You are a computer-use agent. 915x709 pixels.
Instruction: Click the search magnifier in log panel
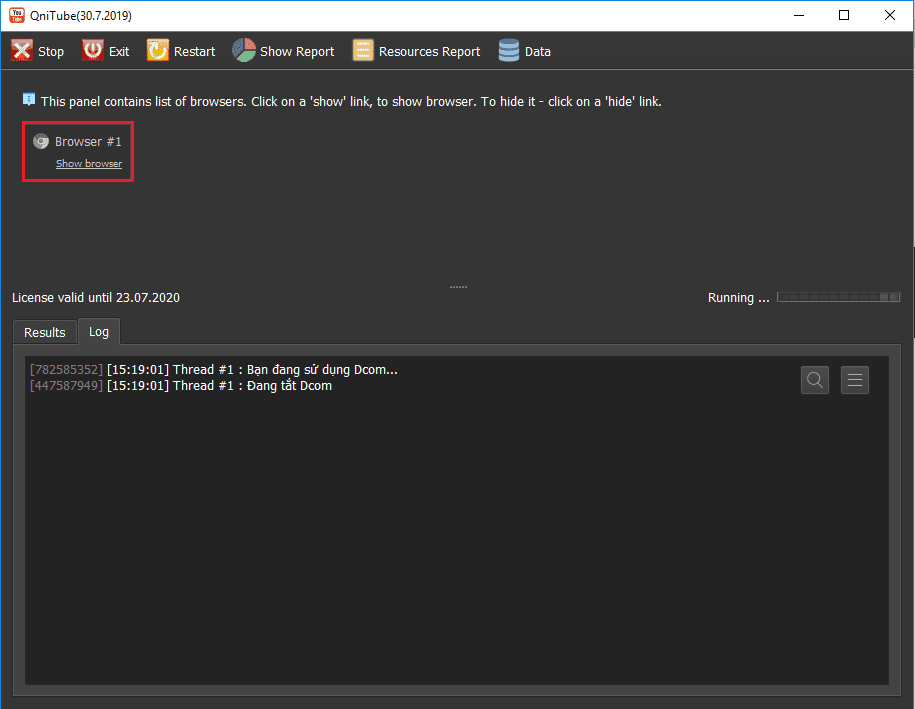[815, 380]
